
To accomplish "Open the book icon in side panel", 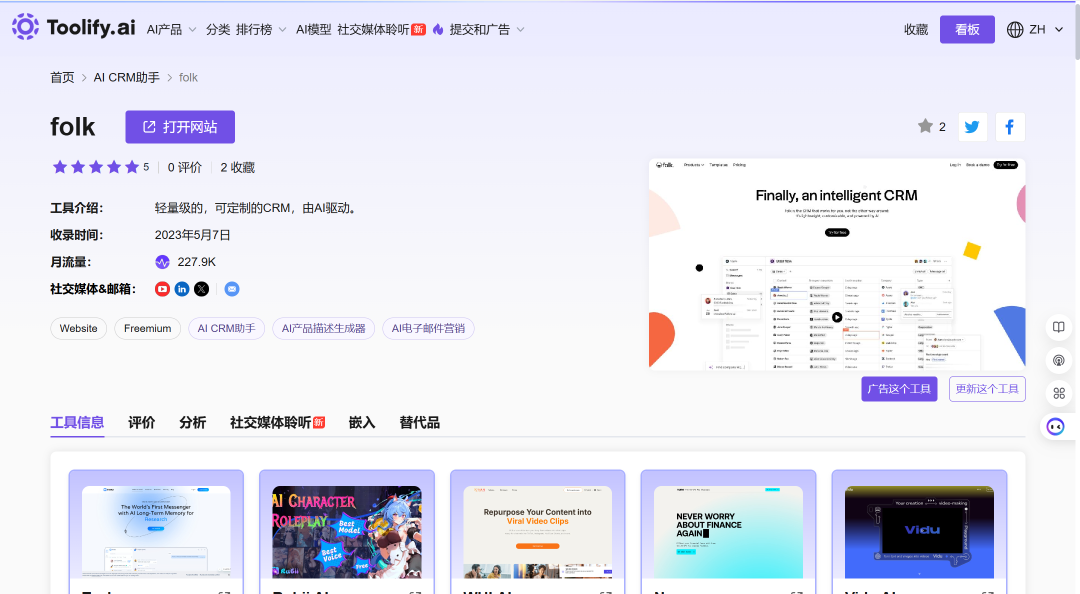I will [1059, 327].
